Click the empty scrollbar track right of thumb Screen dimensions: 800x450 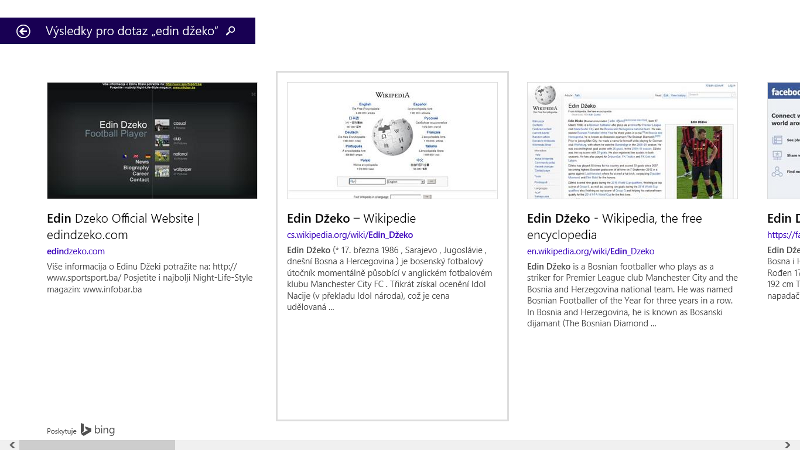pos(480,444)
